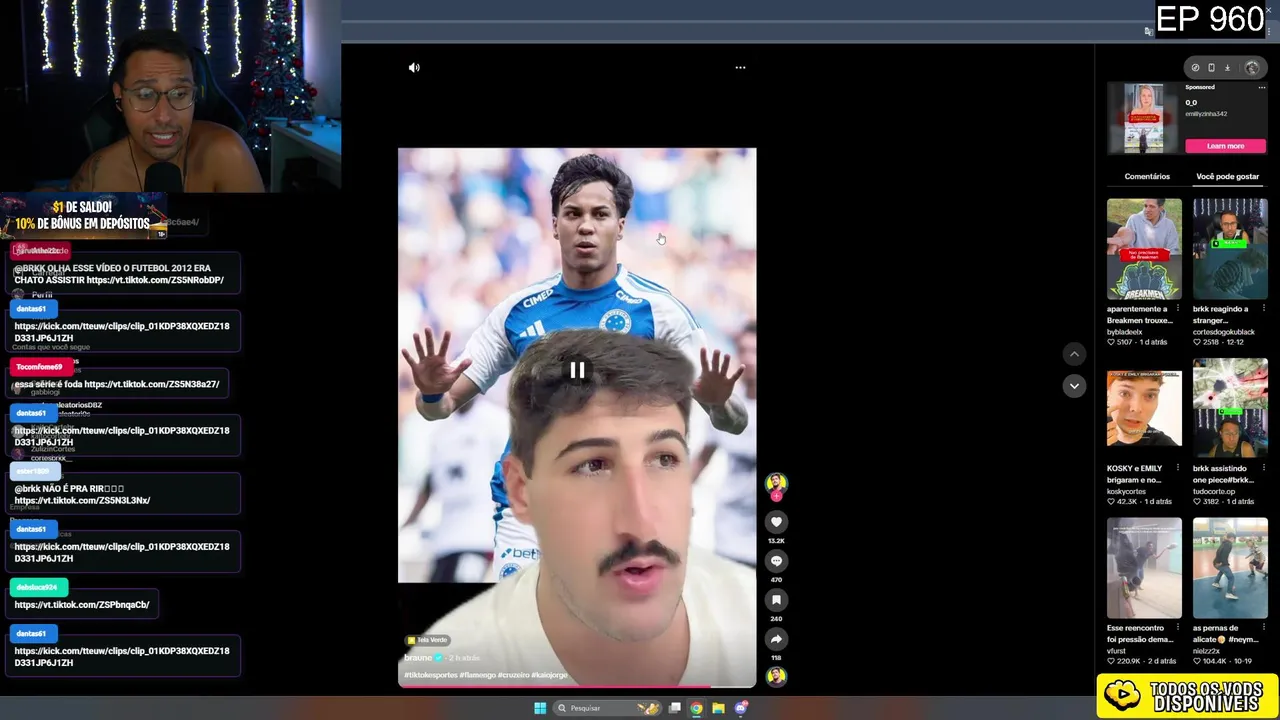Like the video using the heart icon
This screenshot has width=1280, height=720.
click(x=776, y=522)
